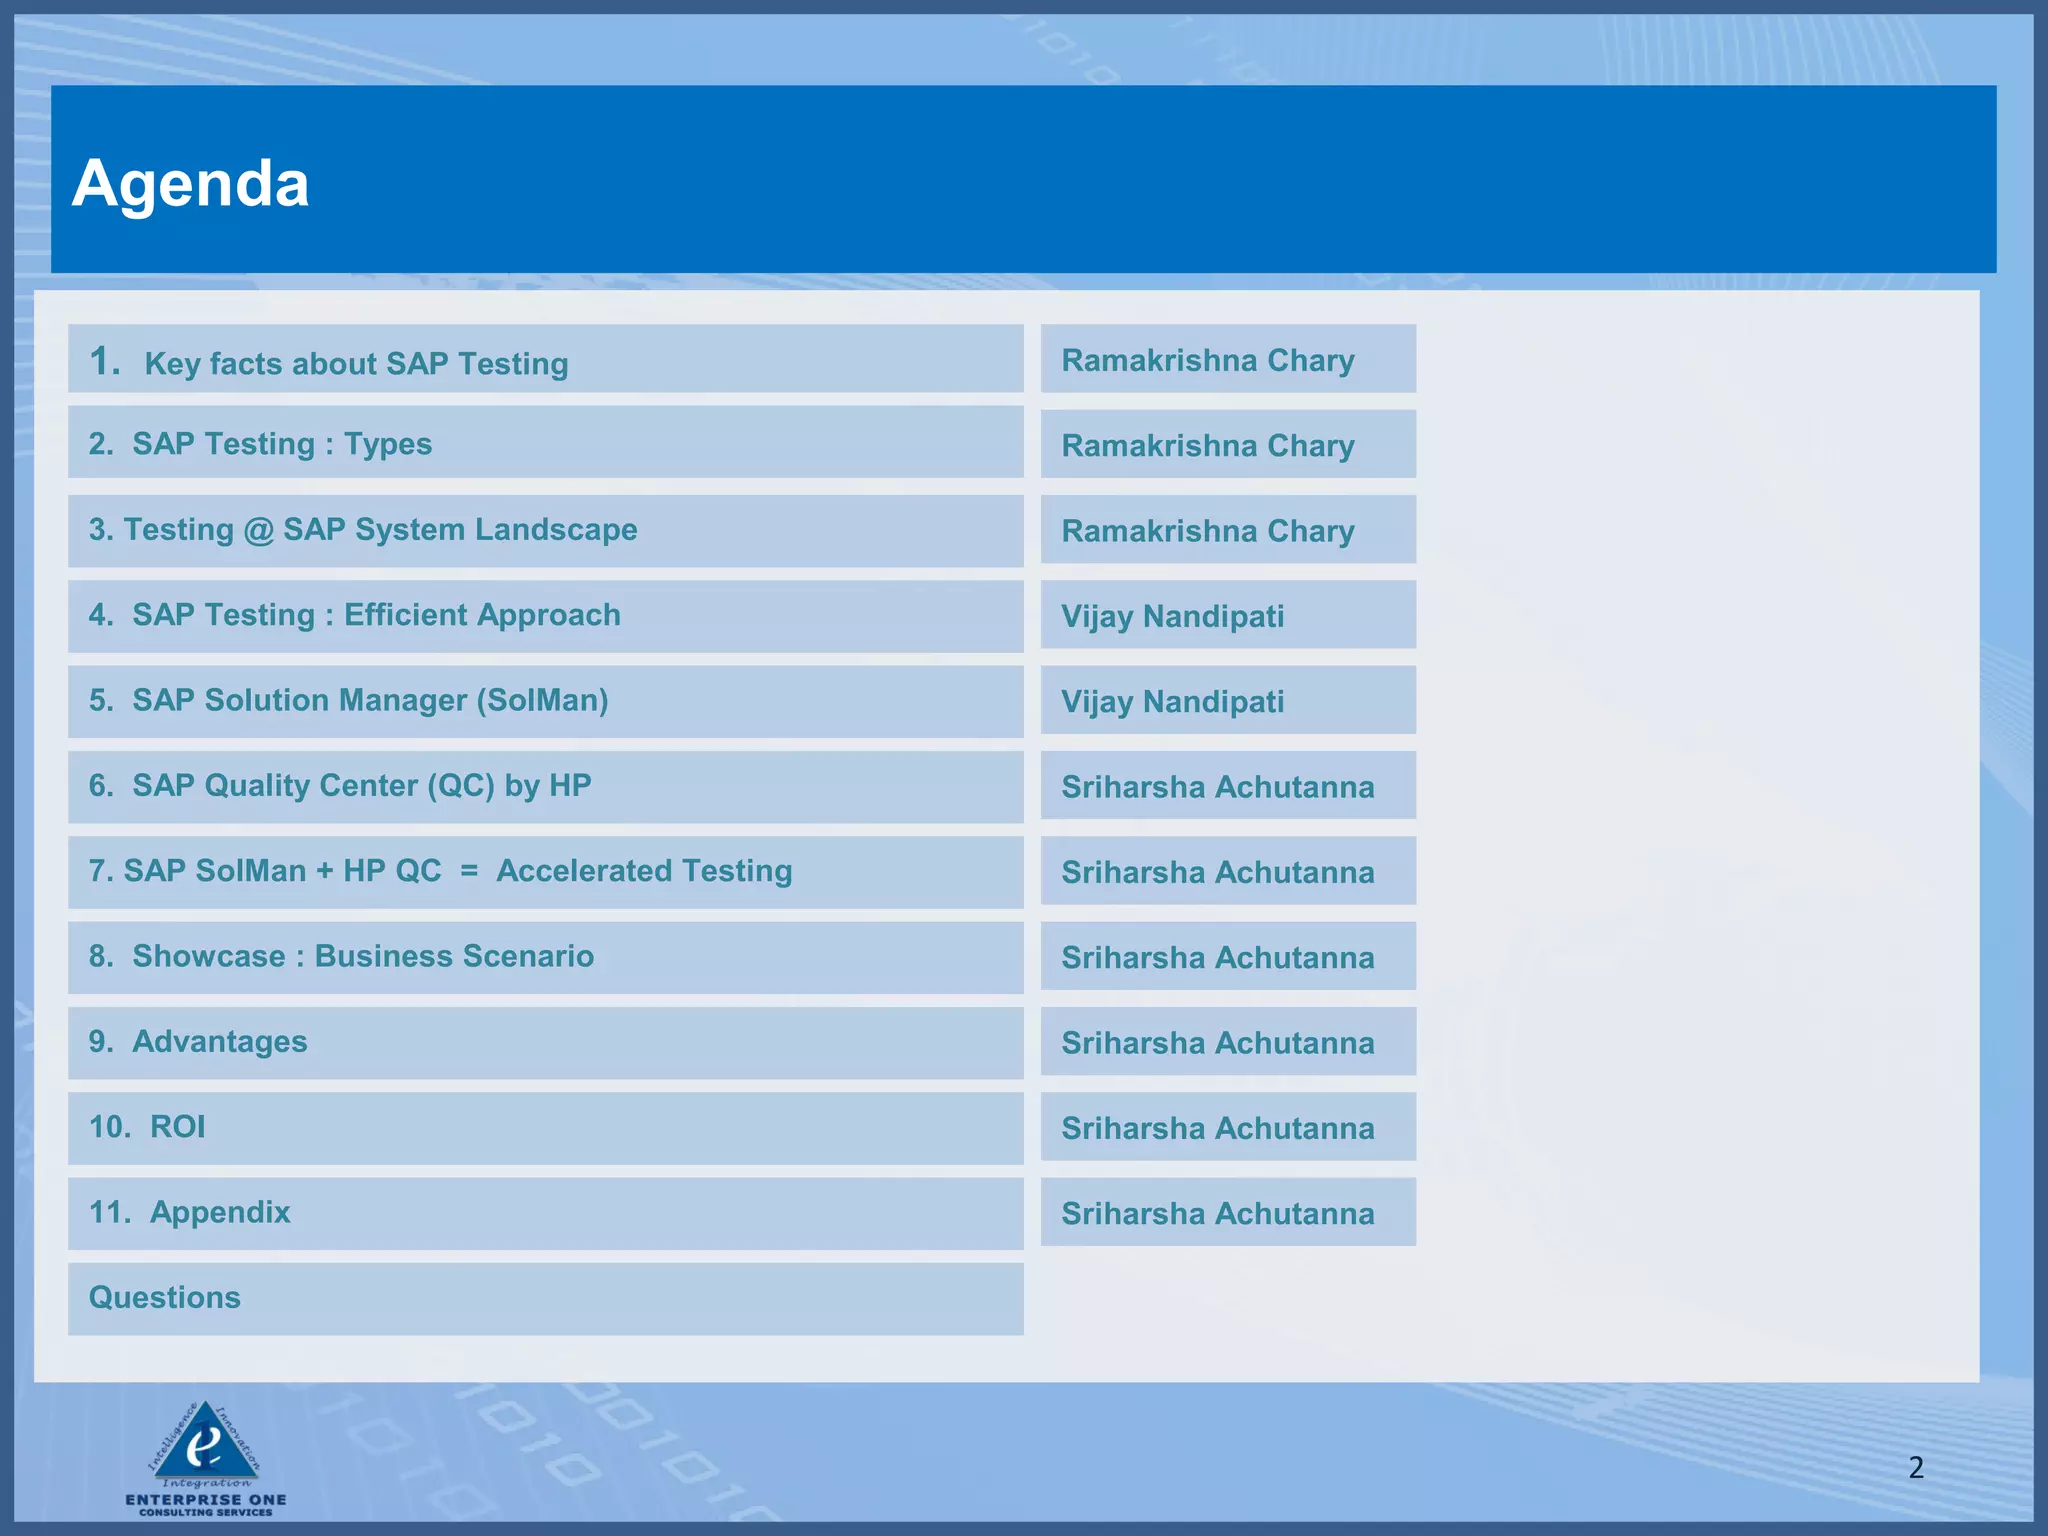Select SAP SolMan + HP QC item

(440, 871)
